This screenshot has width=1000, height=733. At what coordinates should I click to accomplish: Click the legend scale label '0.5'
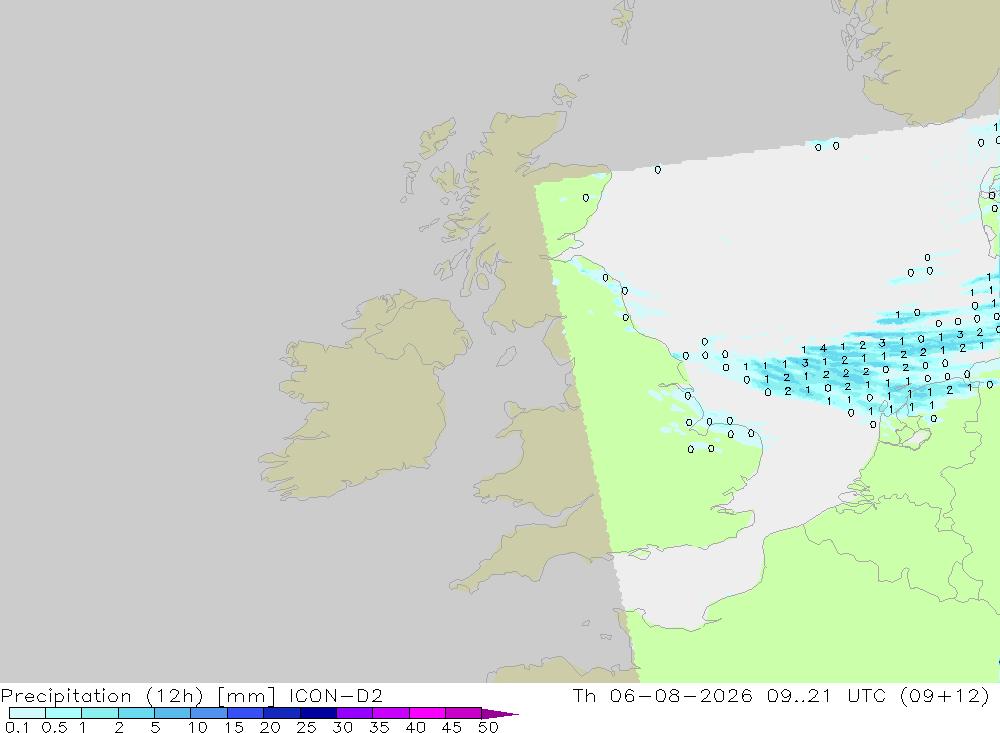point(54,727)
